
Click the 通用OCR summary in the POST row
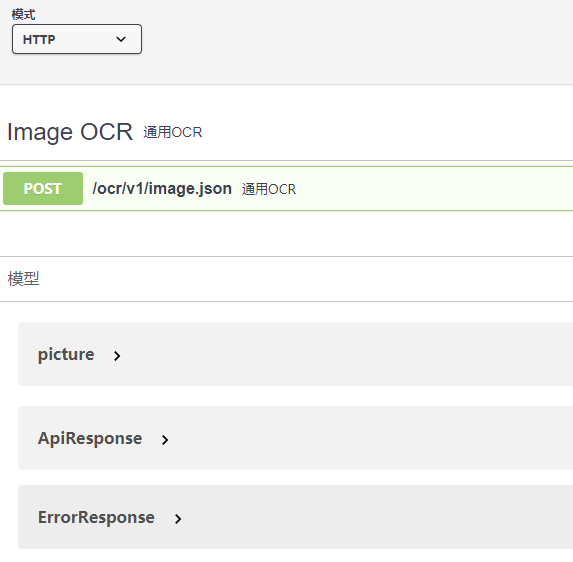269,189
